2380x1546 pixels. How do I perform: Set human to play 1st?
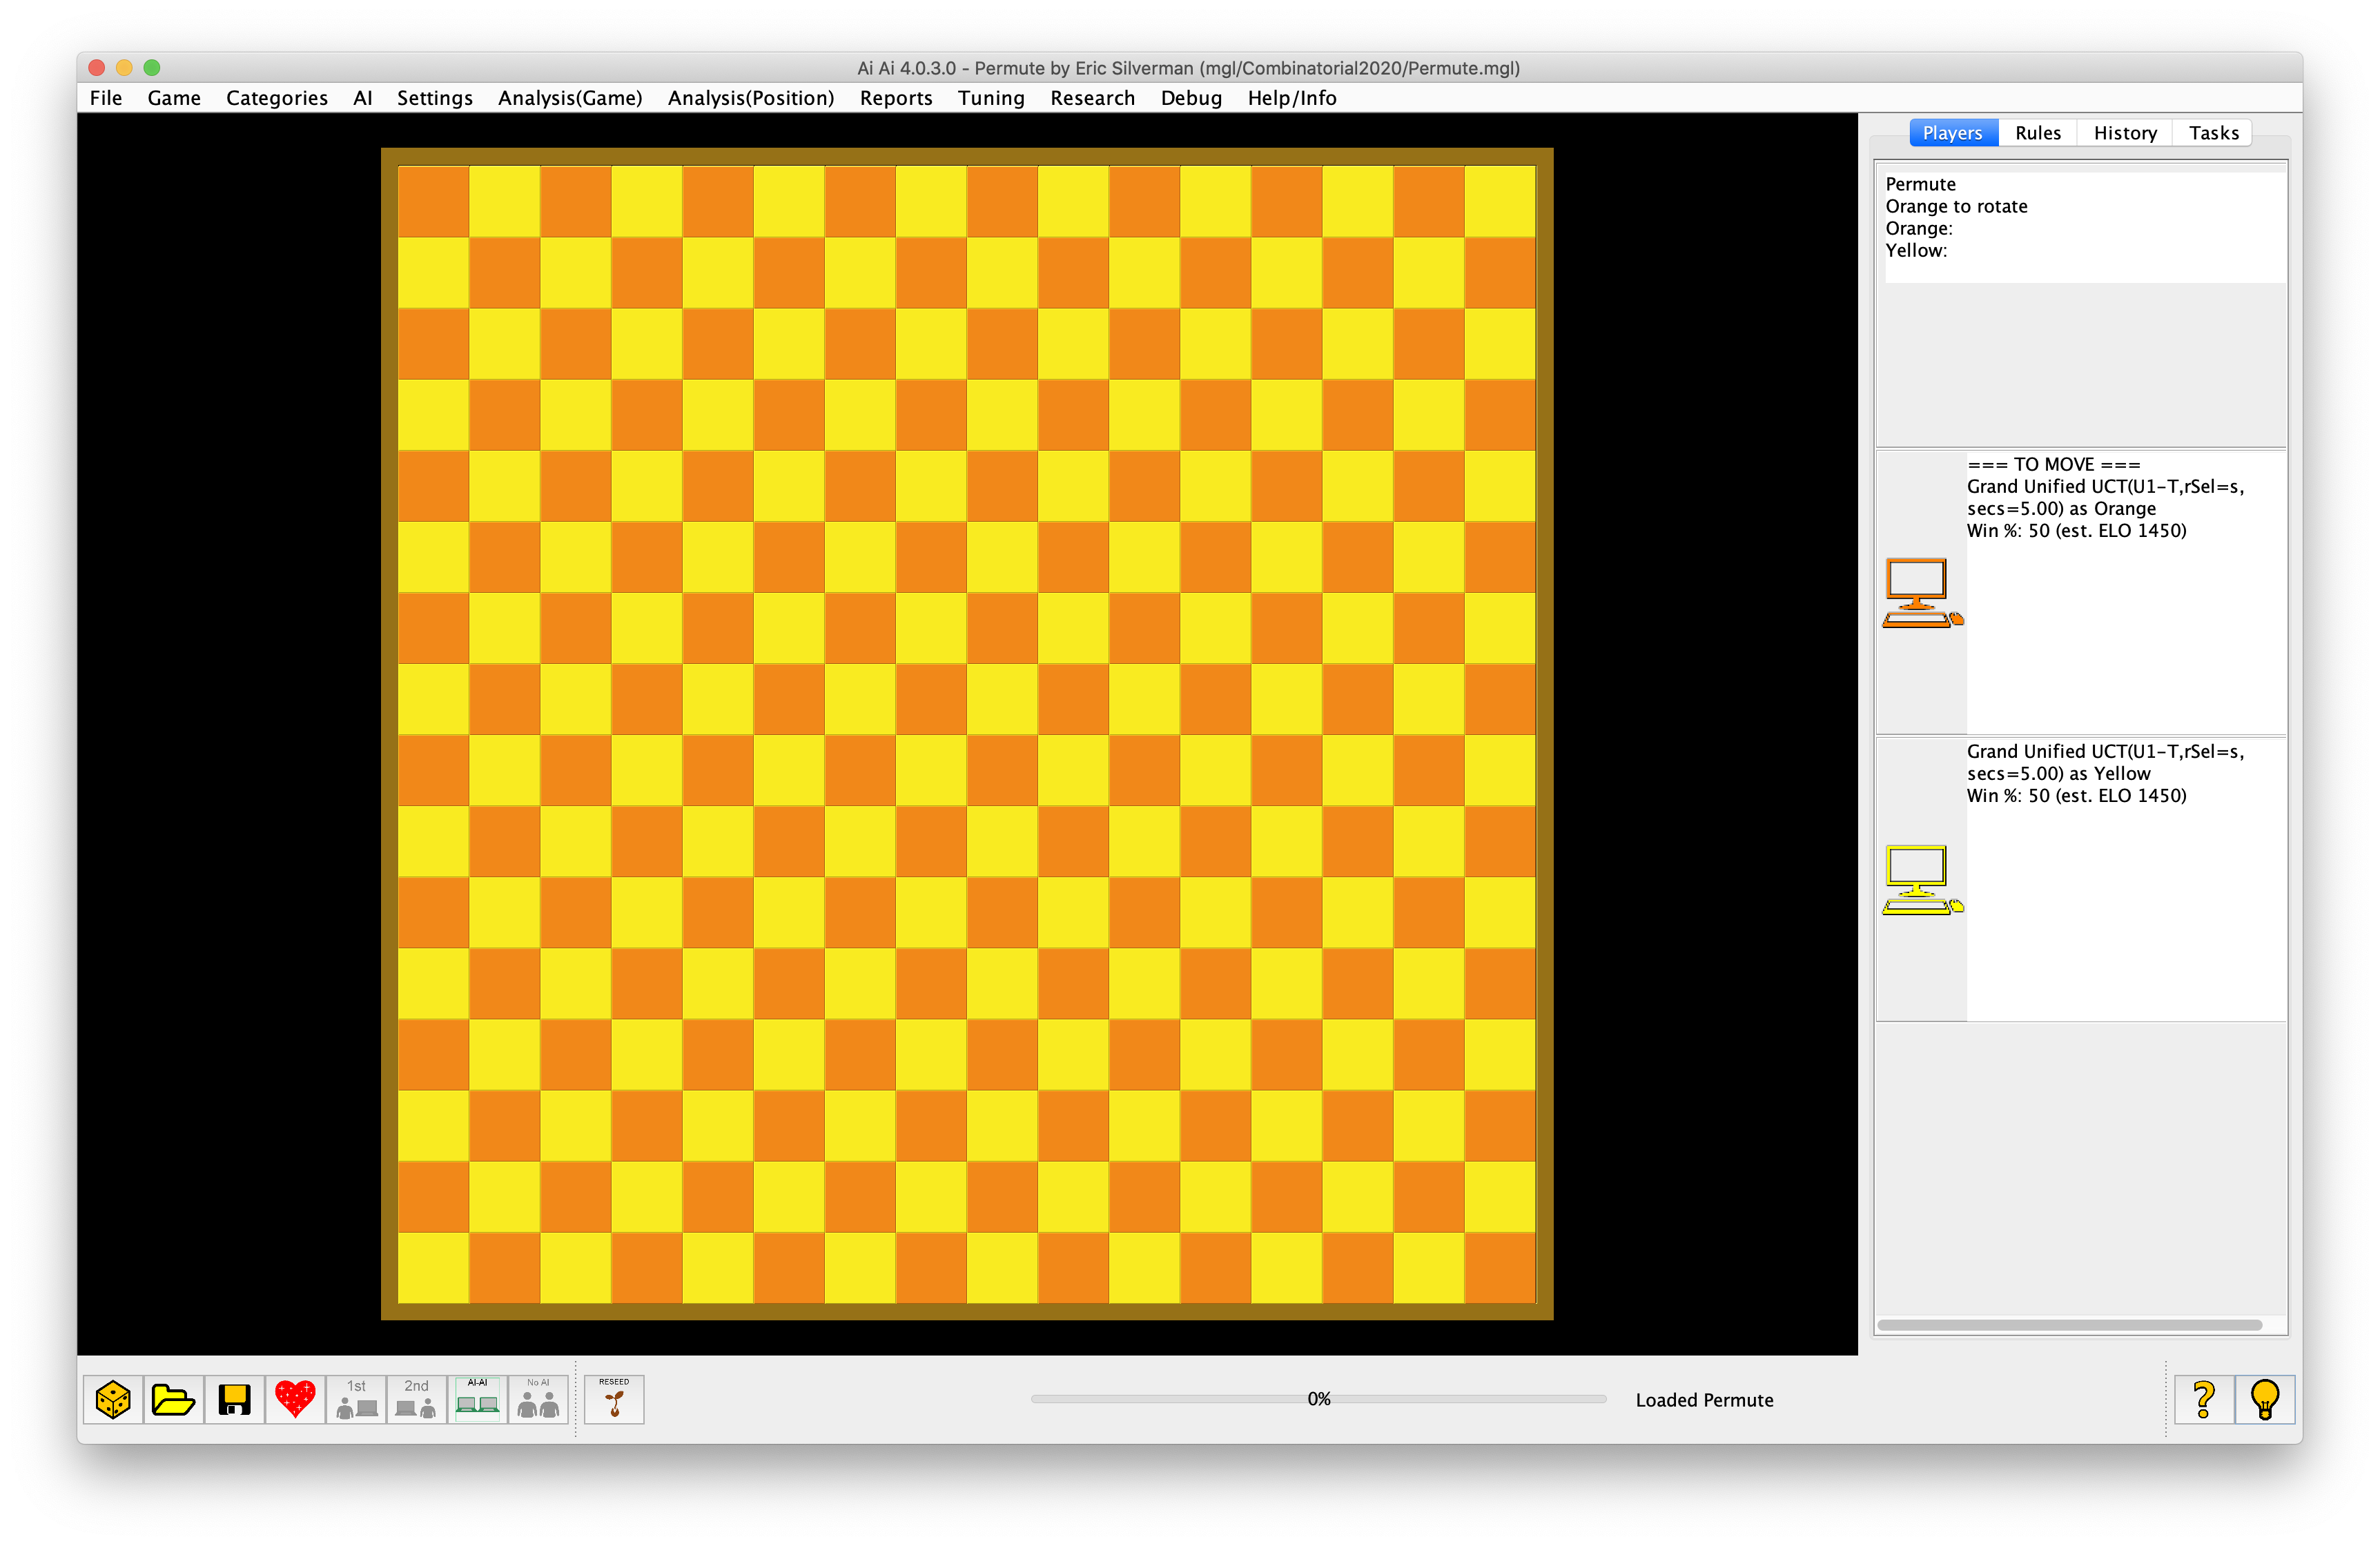(356, 1400)
